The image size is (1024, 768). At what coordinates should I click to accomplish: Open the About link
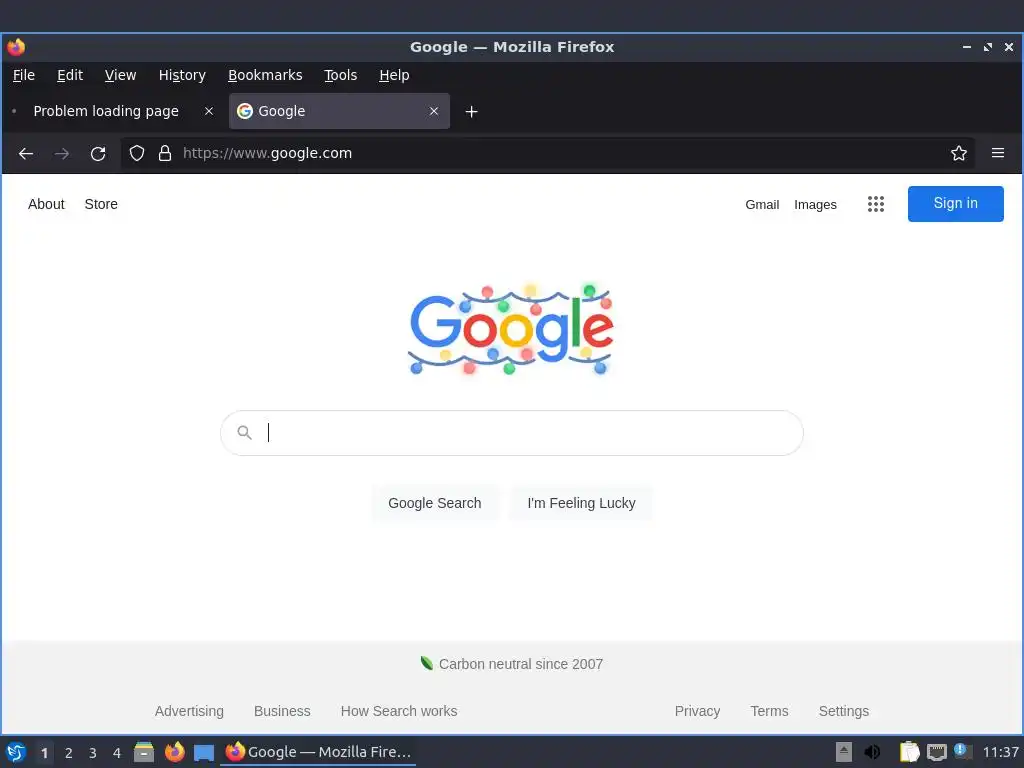click(46, 204)
